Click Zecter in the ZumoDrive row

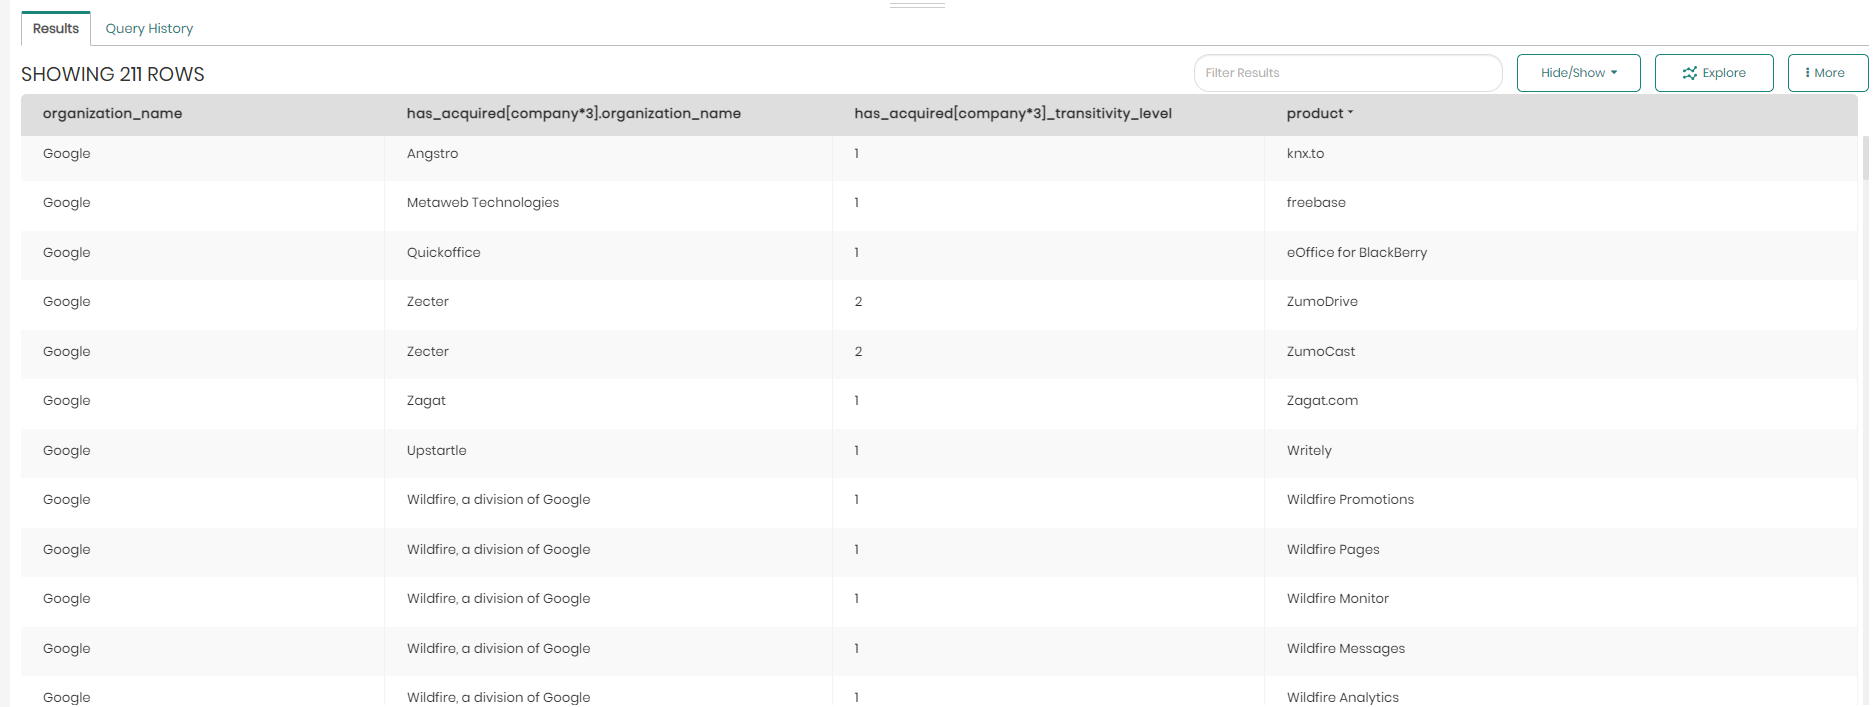427,301
